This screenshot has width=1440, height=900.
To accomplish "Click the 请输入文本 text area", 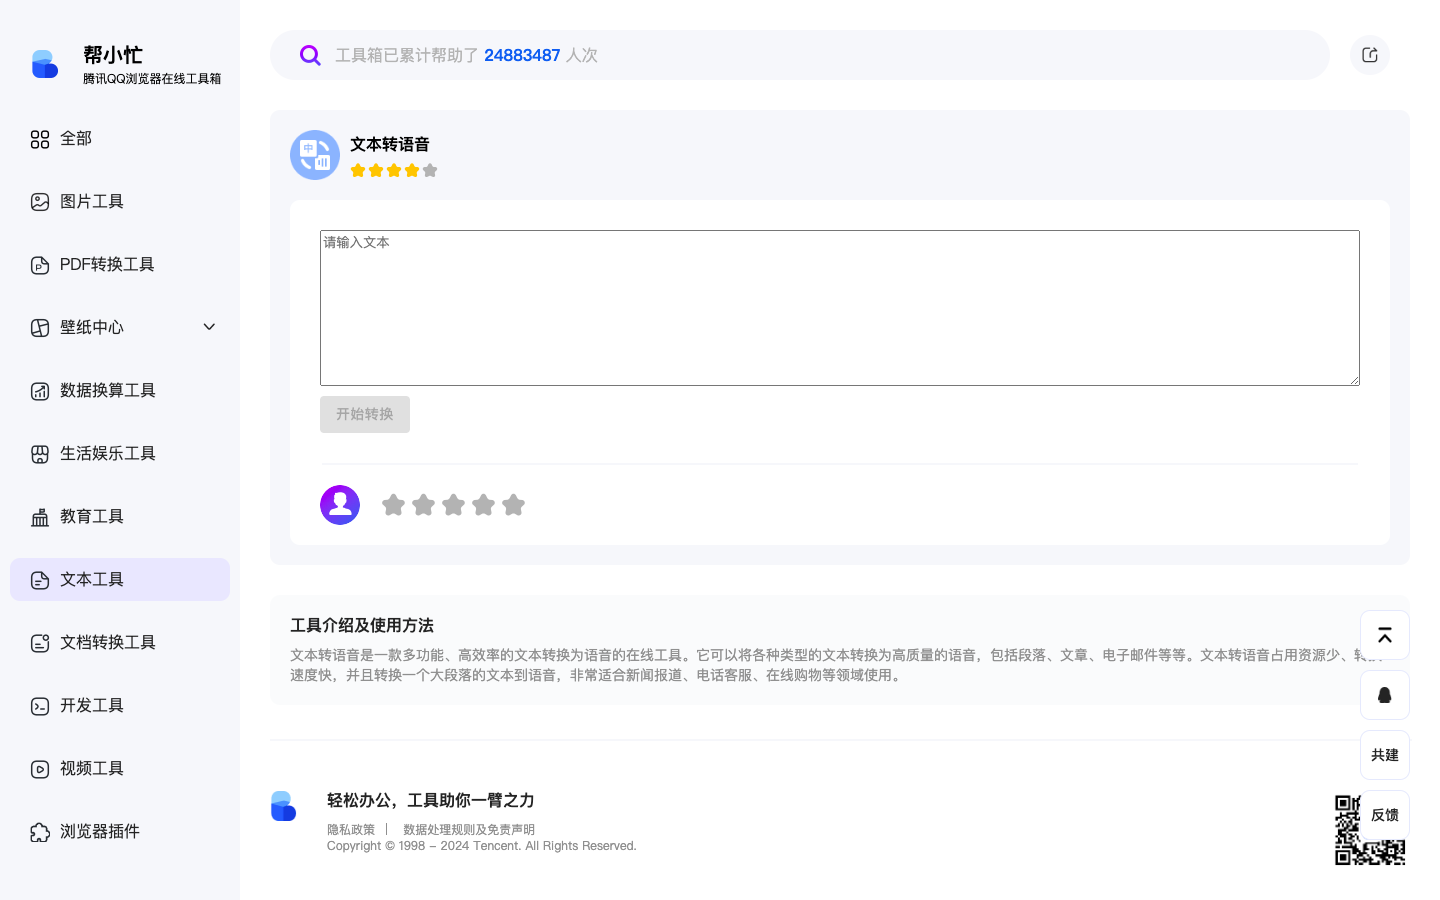I will pos(839,307).
